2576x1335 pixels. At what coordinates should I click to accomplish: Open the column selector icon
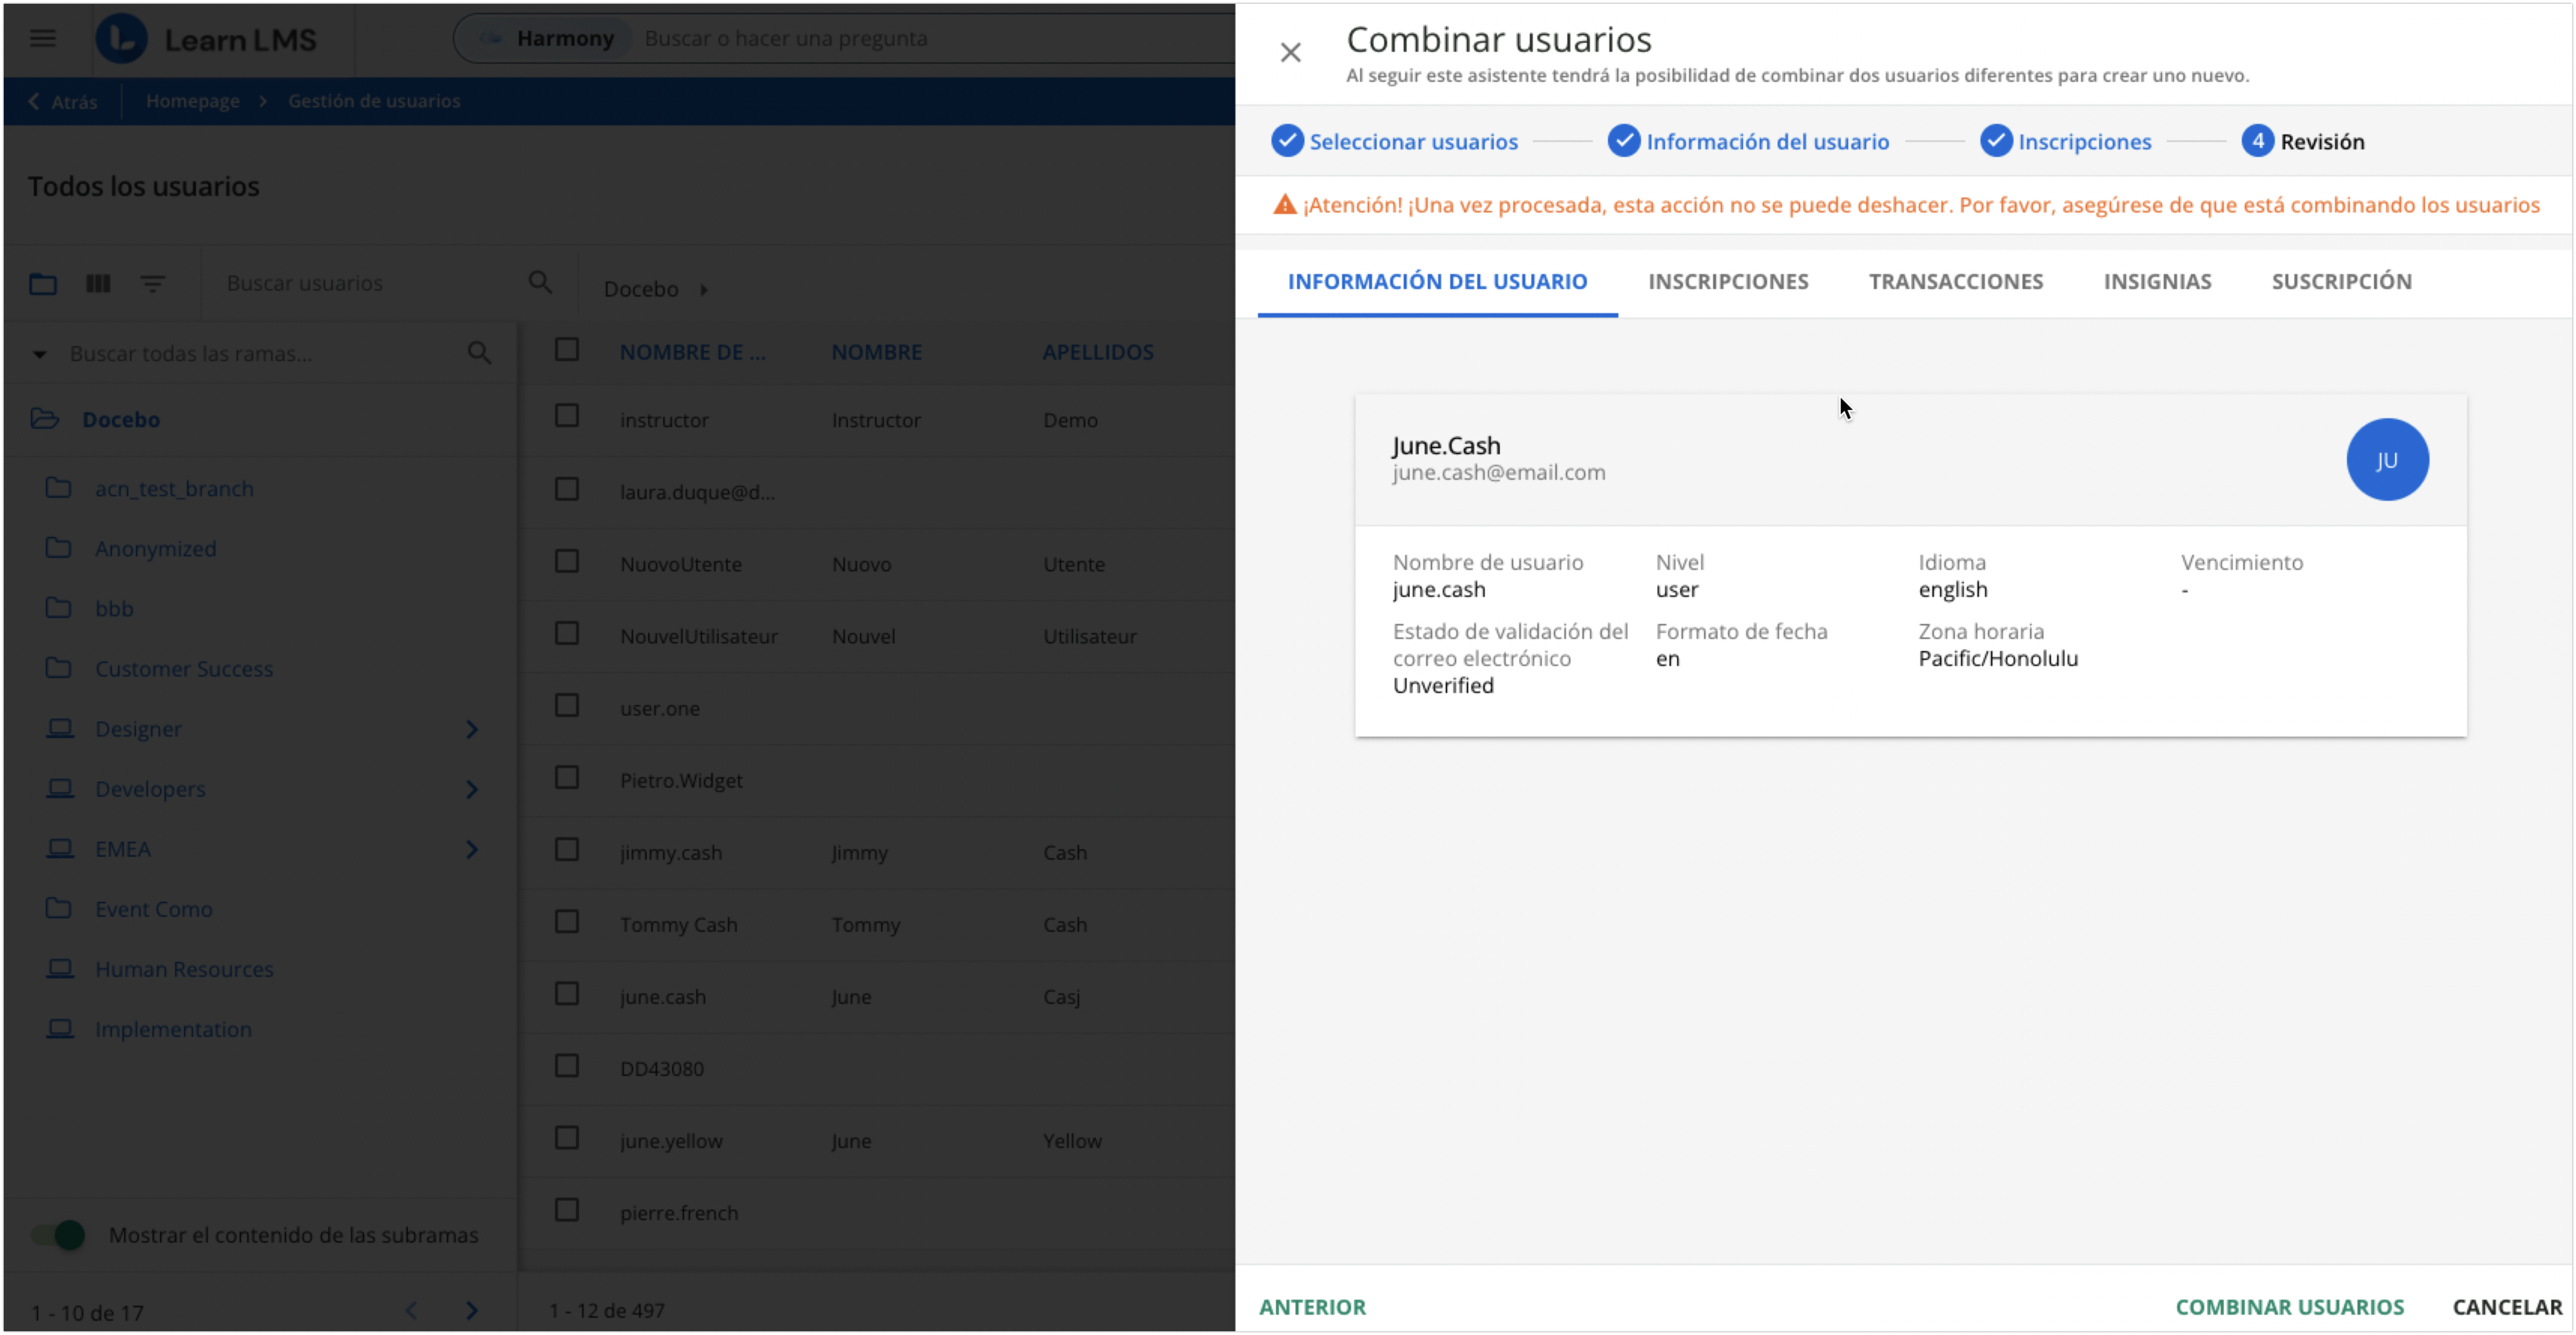(x=98, y=284)
